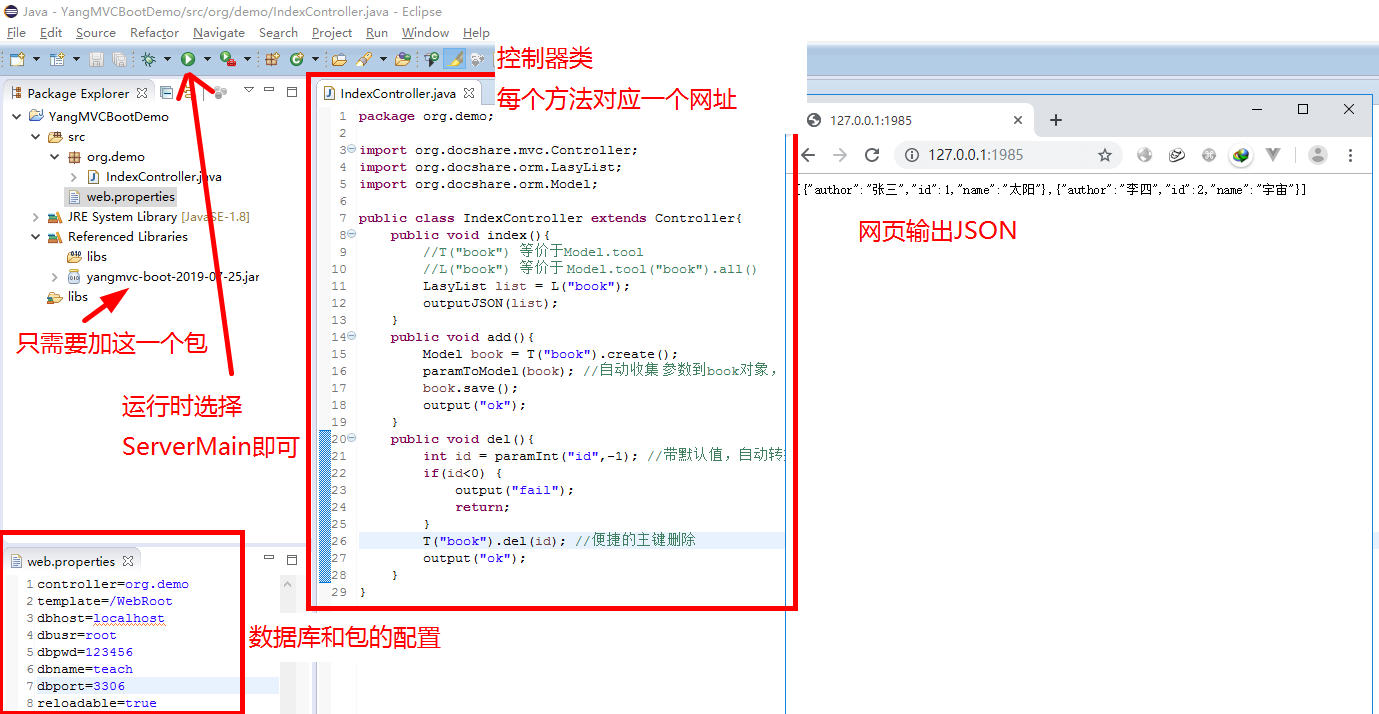This screenshot has width=1379, height=714.
Task: Click the browser Forward arrow
Action: pyautogui.click(x=840, y=155)
